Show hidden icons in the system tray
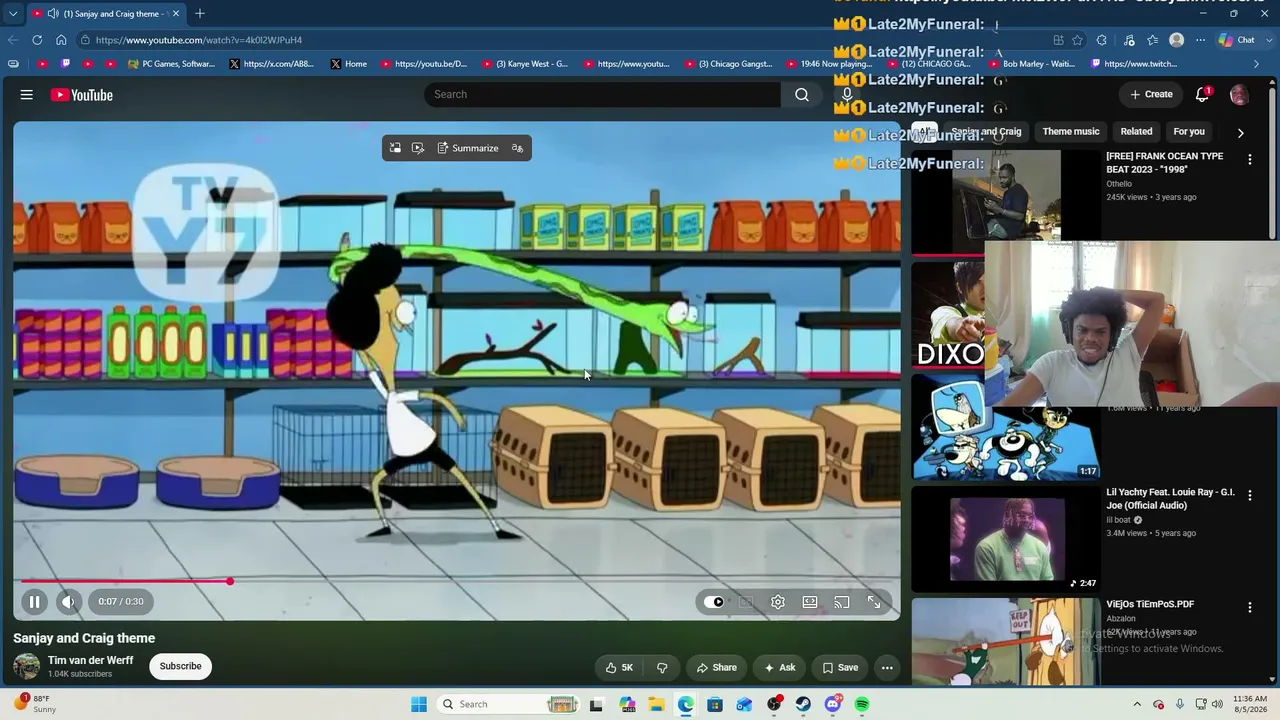The width and height of the screenshot is (1280, 720). (1137, 704)
